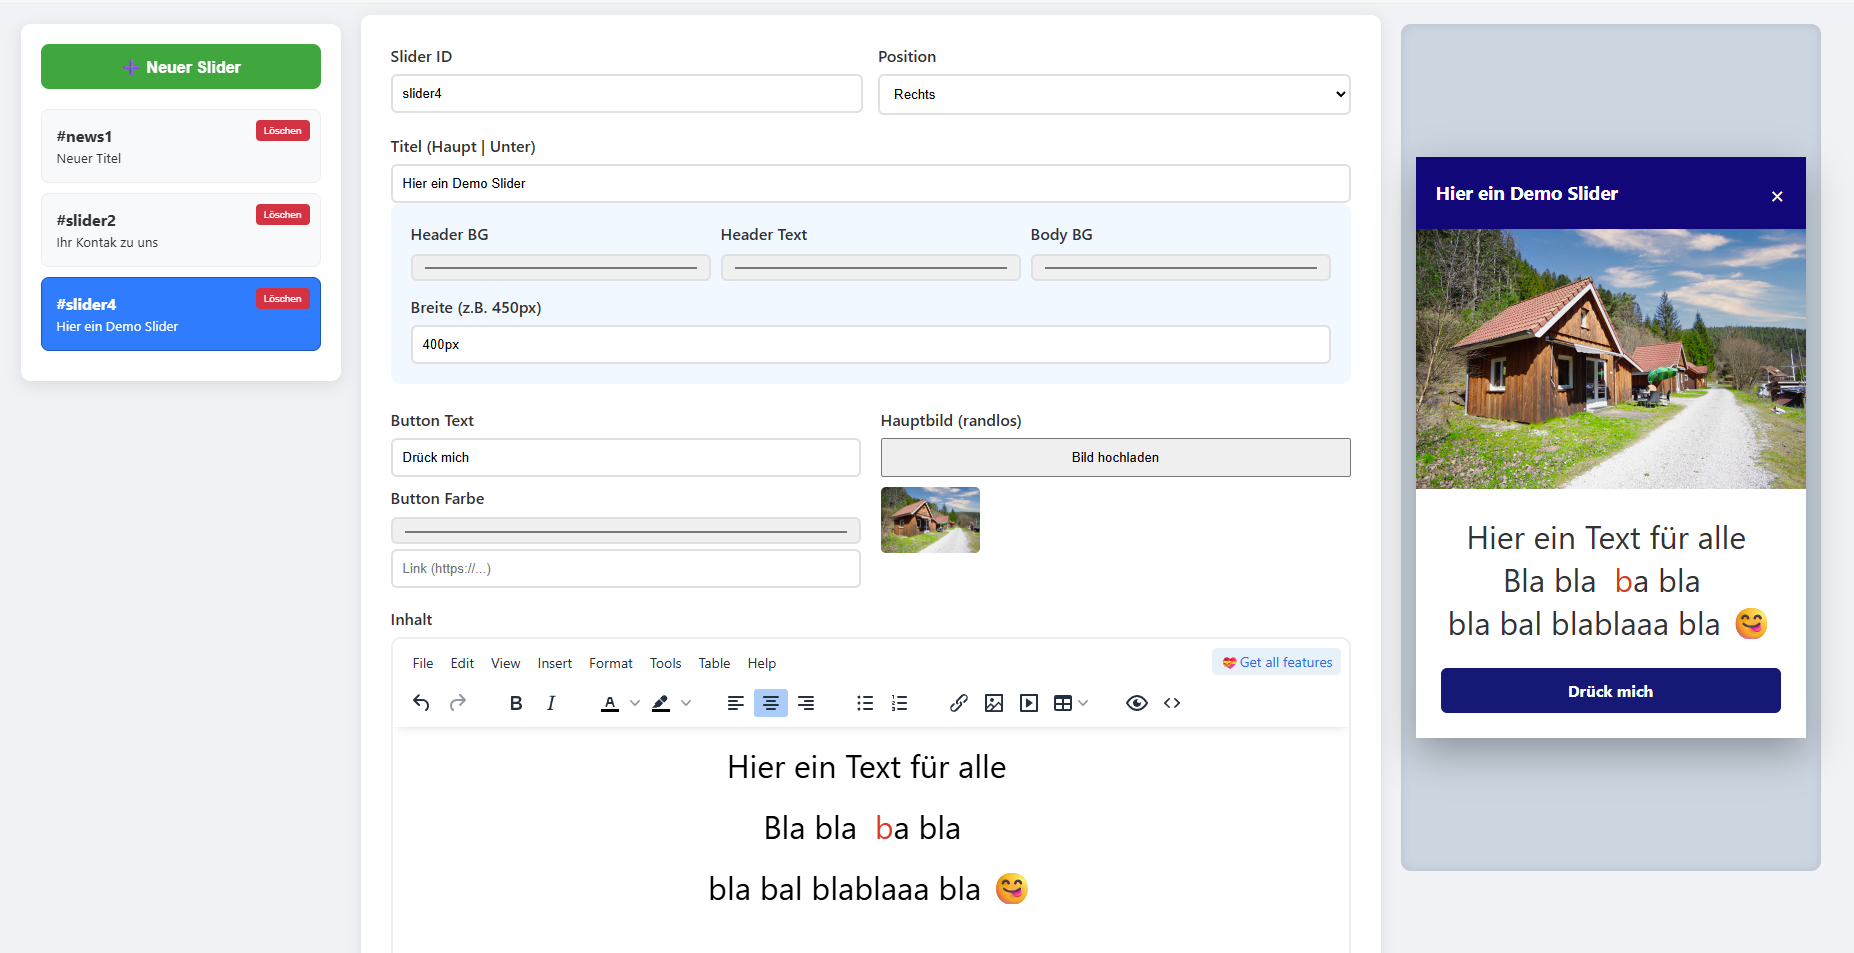This screenshot has width=1854, height=953.
Task: Toggle center alignment in the editor
Action: tap(770, 703)
